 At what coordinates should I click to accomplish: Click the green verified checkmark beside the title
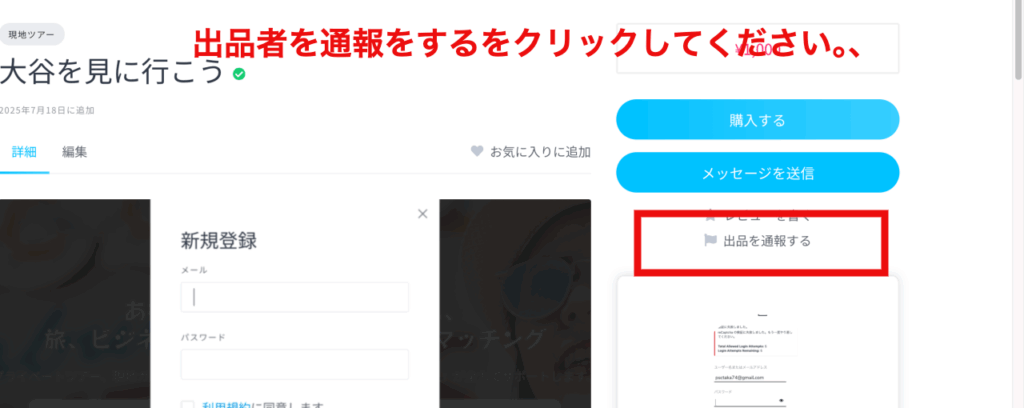click(239, 74)
